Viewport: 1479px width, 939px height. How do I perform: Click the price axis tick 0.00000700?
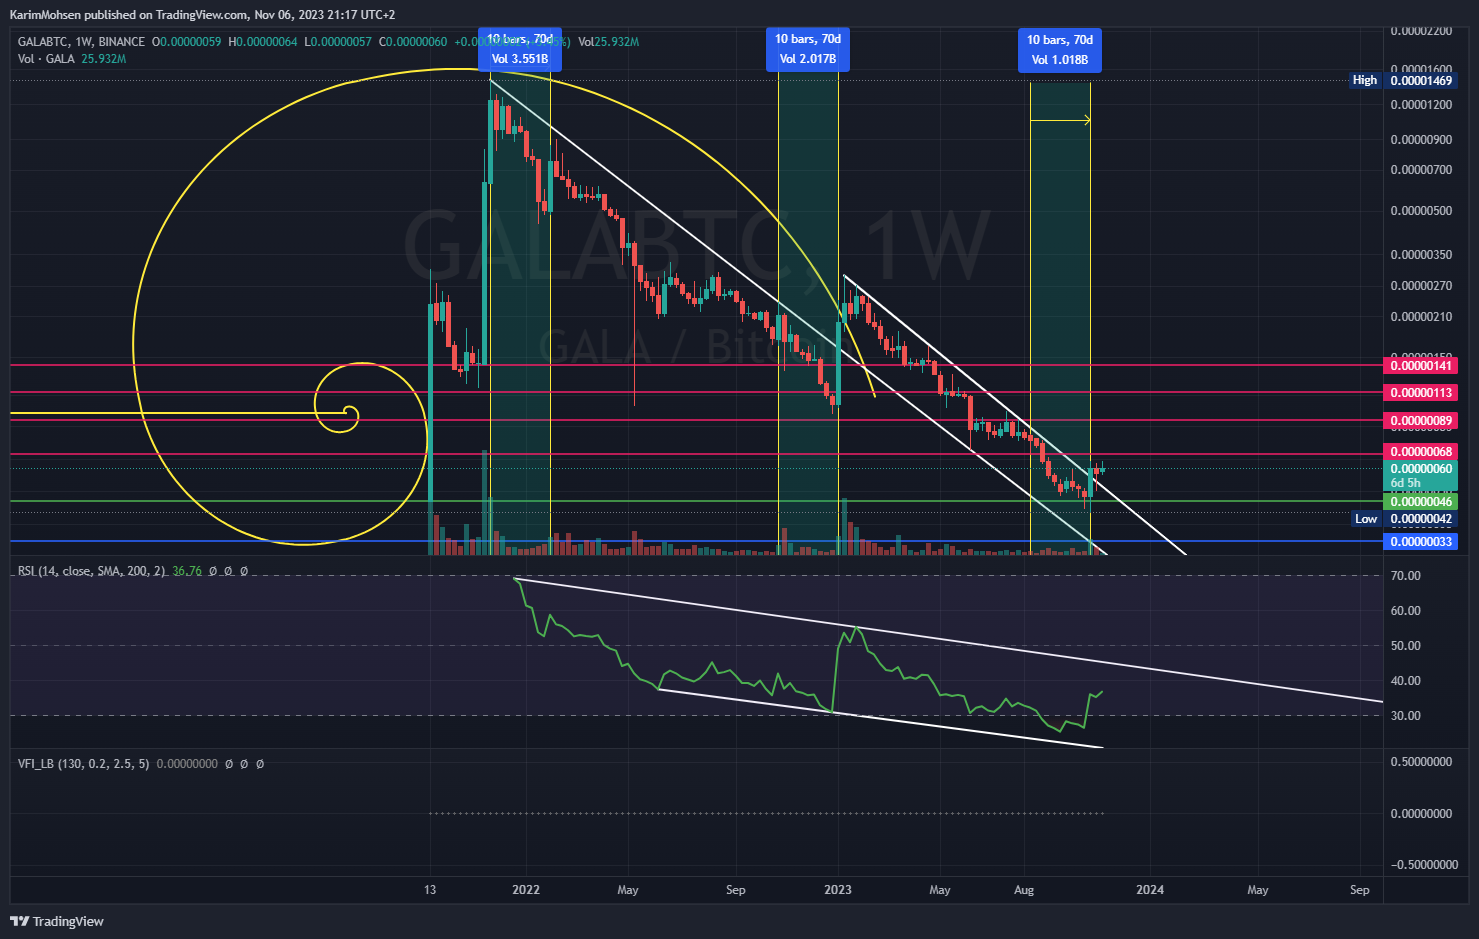pos(1421,170)
